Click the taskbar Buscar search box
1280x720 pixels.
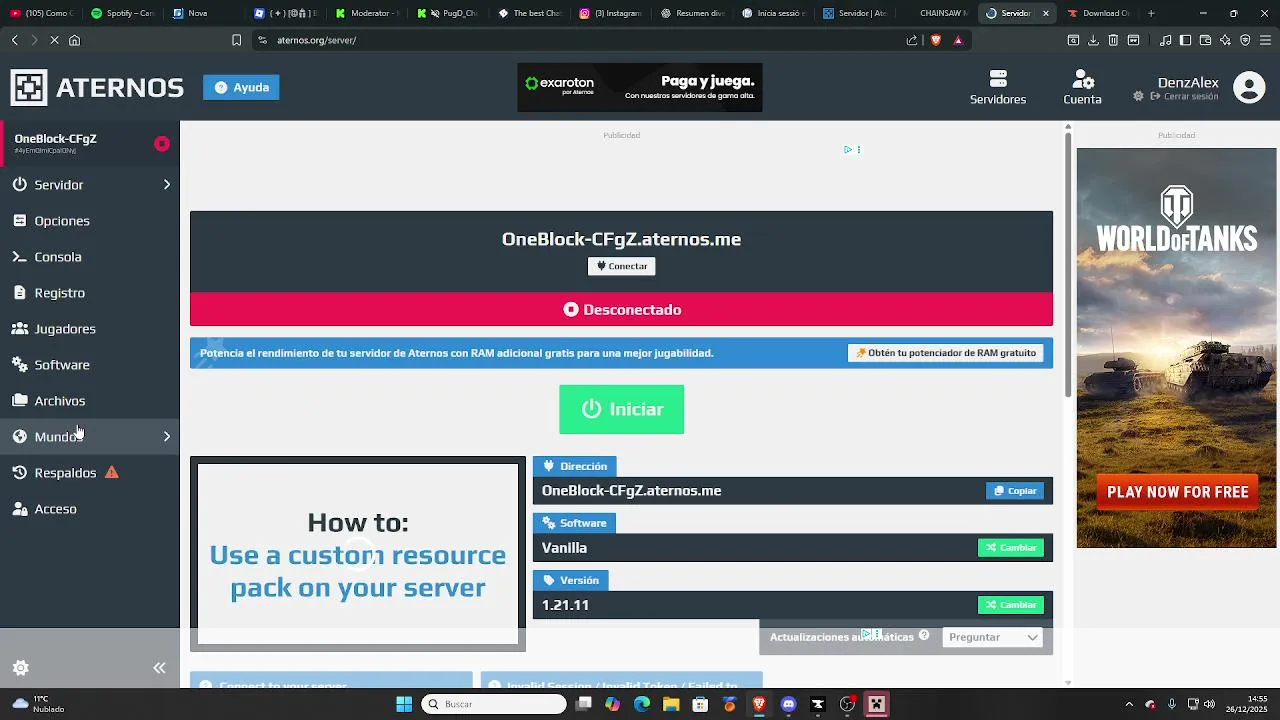[x=494, y=704]
